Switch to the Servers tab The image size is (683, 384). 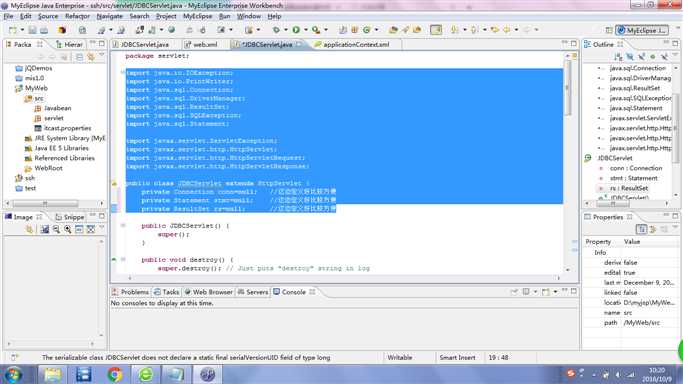[x=253, y=292]
